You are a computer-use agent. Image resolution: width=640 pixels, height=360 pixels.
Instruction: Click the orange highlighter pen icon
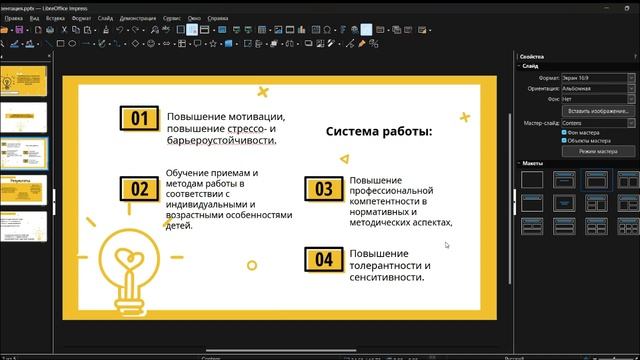click(362, 43)
